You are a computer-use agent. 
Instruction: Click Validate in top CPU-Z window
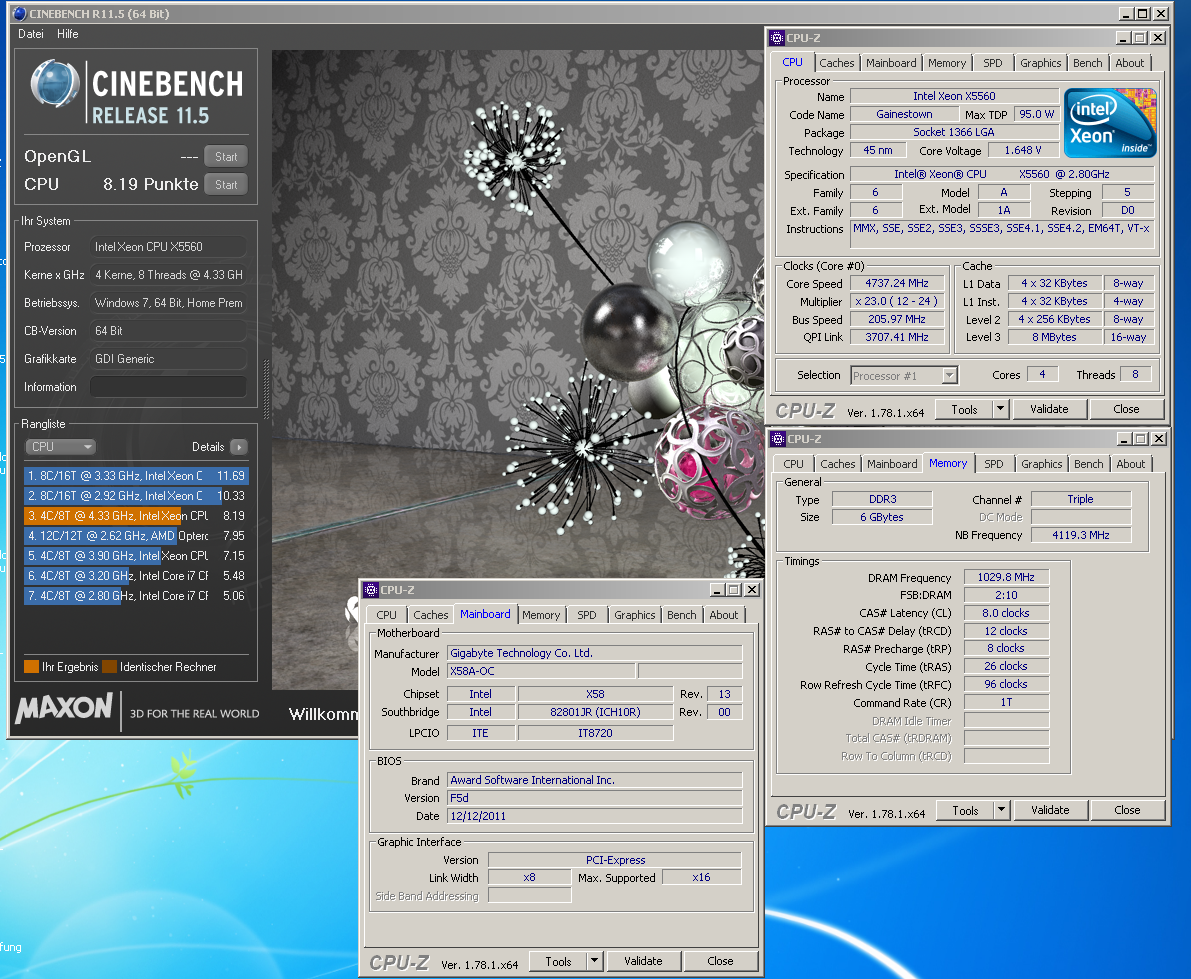coord(1049,409)
